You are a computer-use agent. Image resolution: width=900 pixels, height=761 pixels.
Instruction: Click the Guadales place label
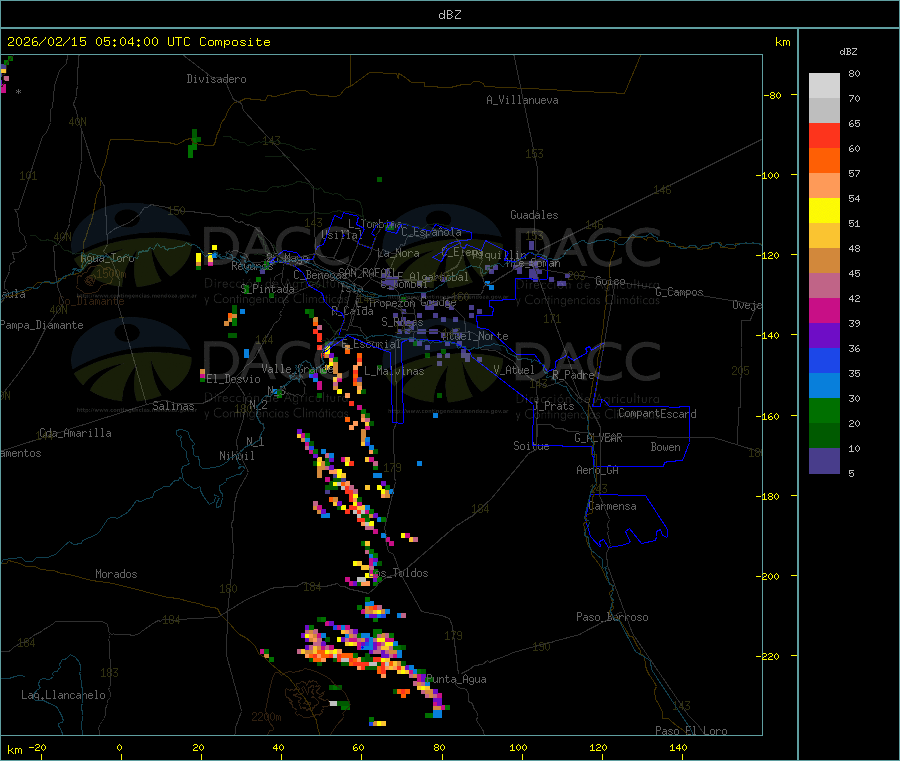coord(534,215)
